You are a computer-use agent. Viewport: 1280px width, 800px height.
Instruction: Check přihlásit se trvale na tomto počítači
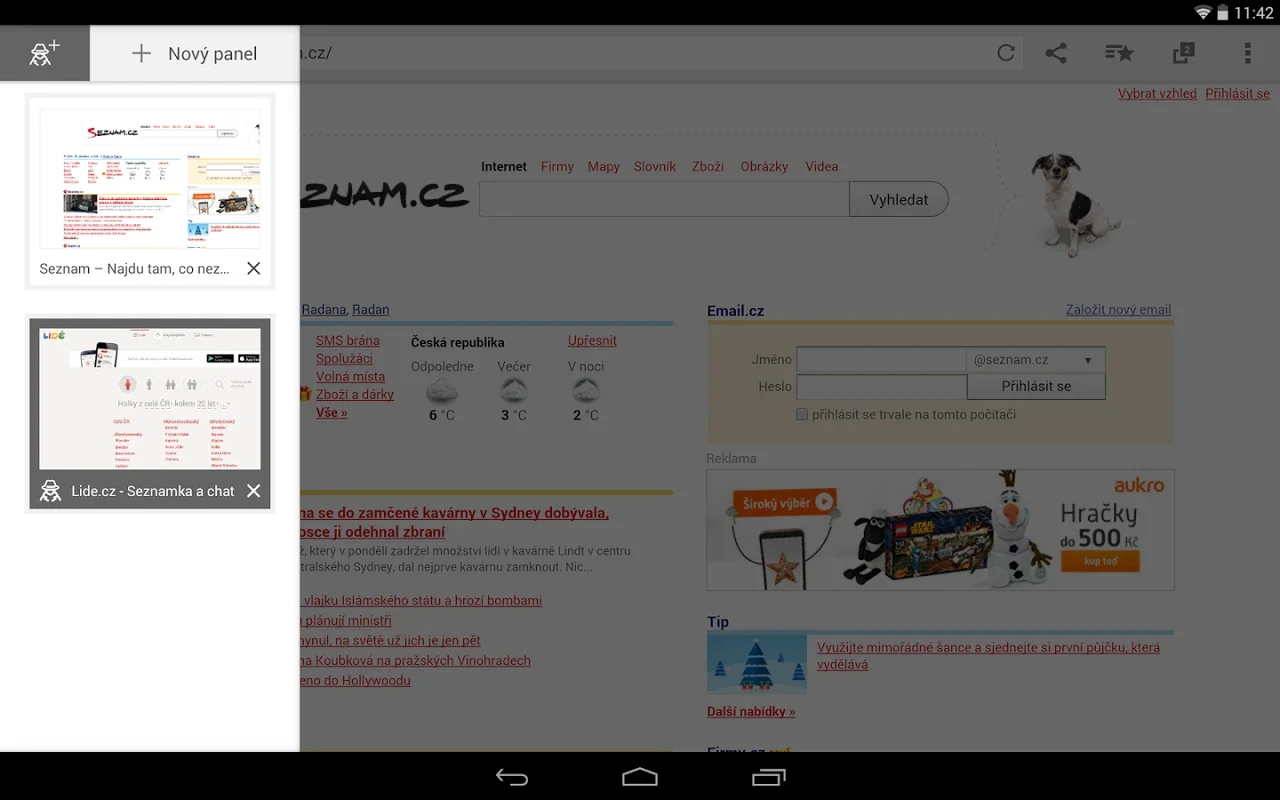(x=802, y=414)
